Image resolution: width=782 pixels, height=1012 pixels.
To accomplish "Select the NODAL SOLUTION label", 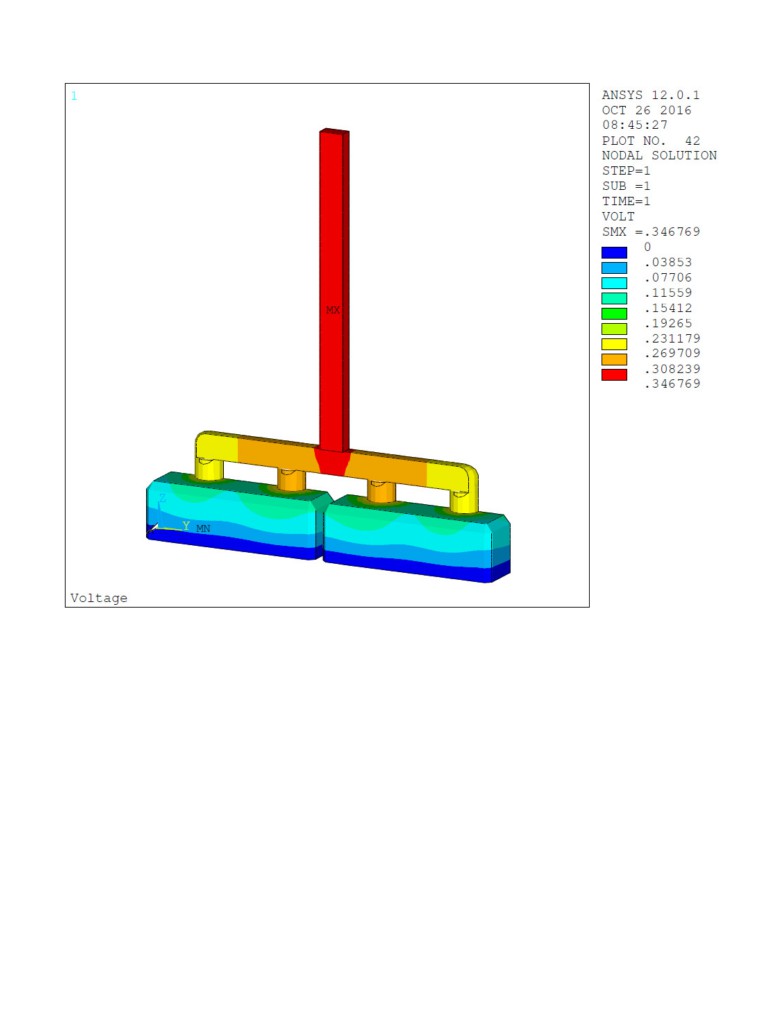I will [x=659, y=156].
